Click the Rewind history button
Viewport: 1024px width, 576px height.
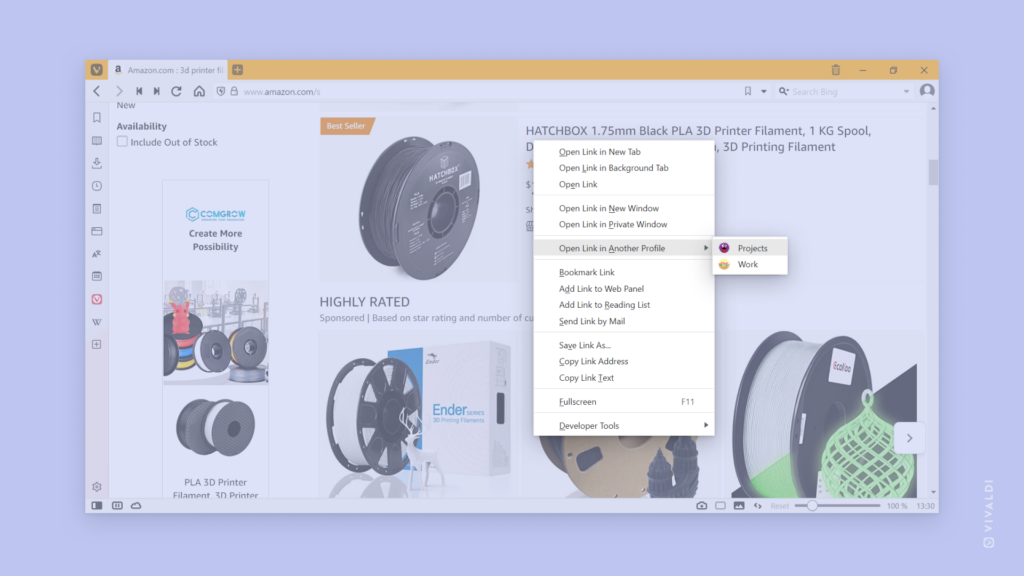[x=139, y=91]
